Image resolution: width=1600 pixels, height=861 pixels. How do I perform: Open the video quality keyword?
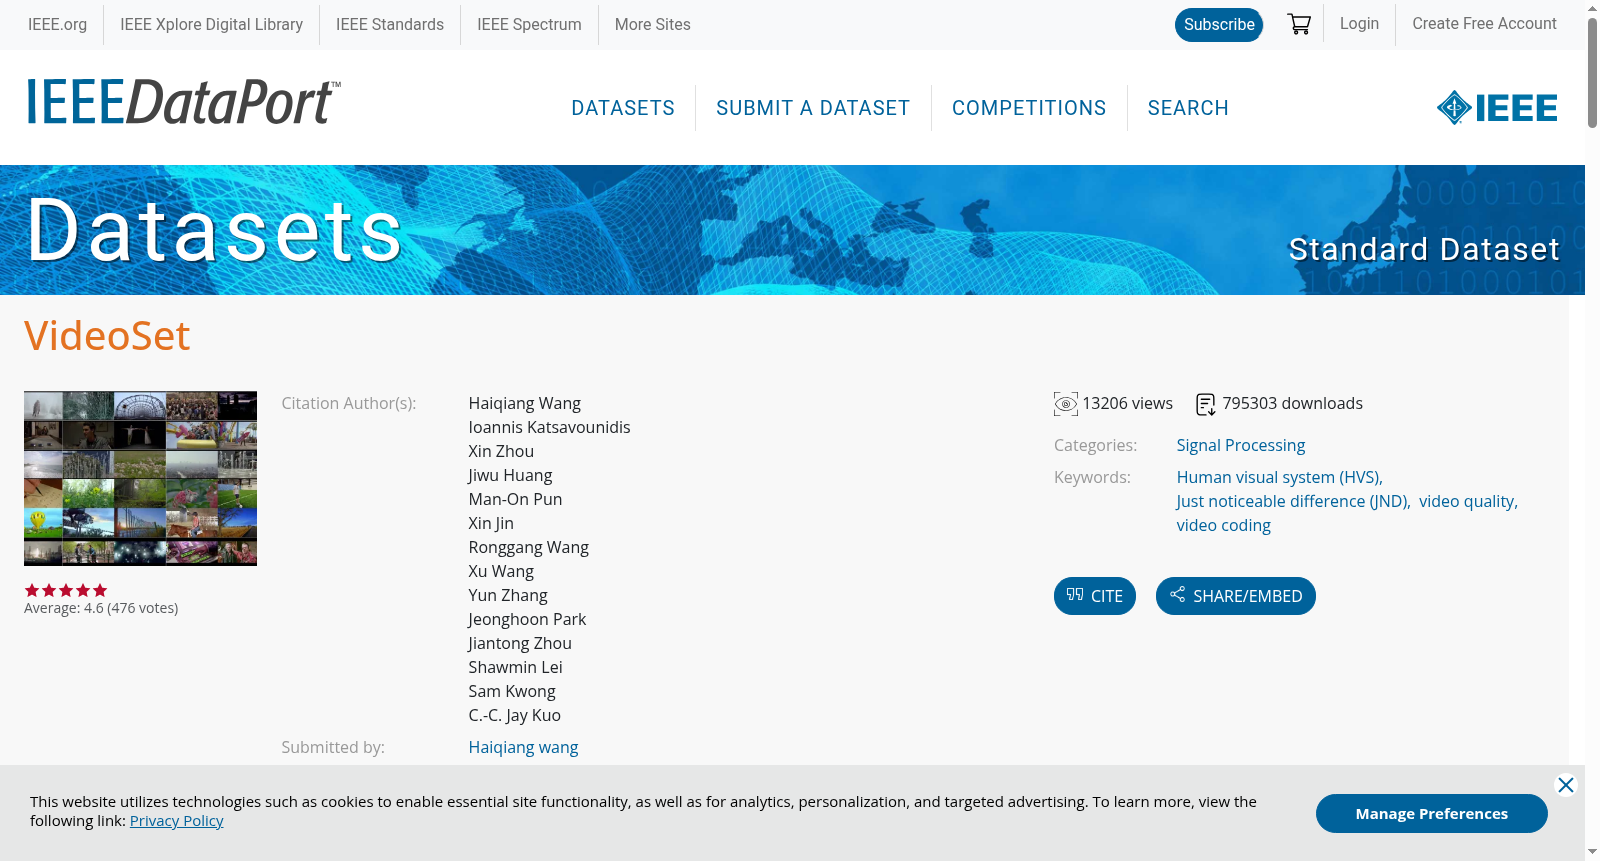(x=1468, y=501)
